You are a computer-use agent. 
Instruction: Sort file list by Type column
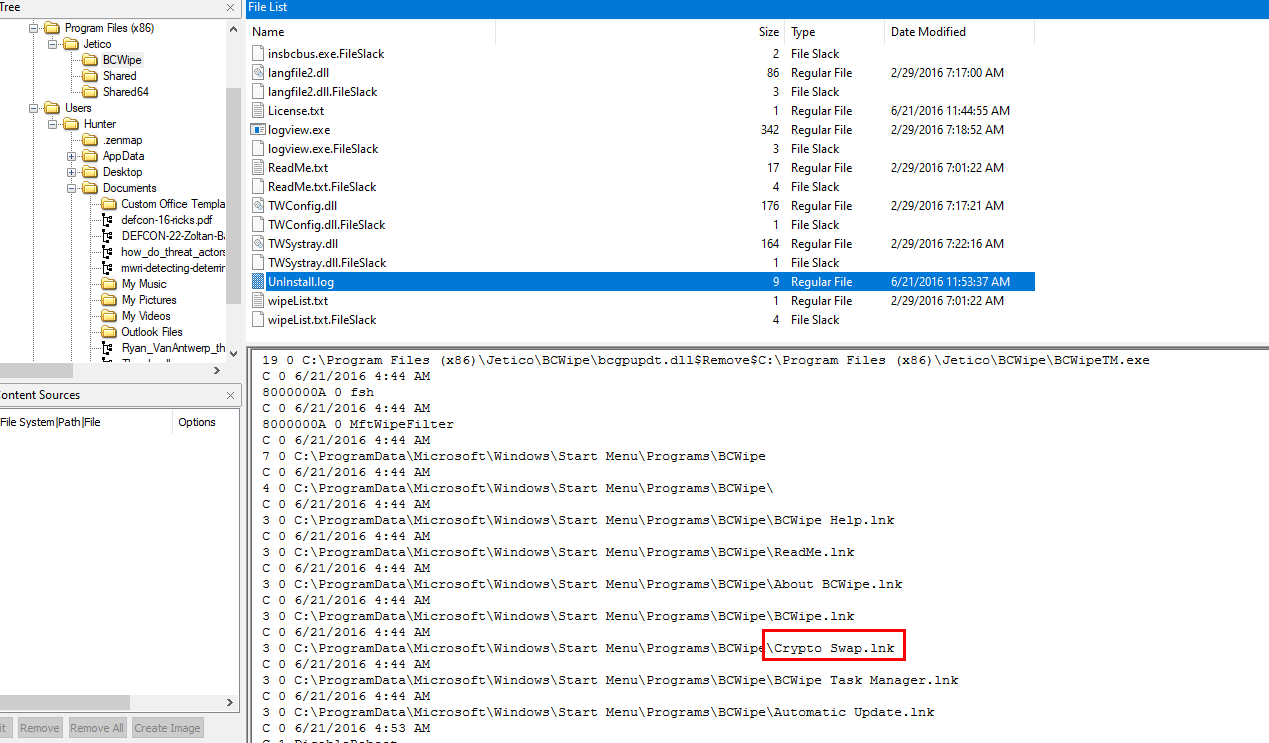point(835,32)
